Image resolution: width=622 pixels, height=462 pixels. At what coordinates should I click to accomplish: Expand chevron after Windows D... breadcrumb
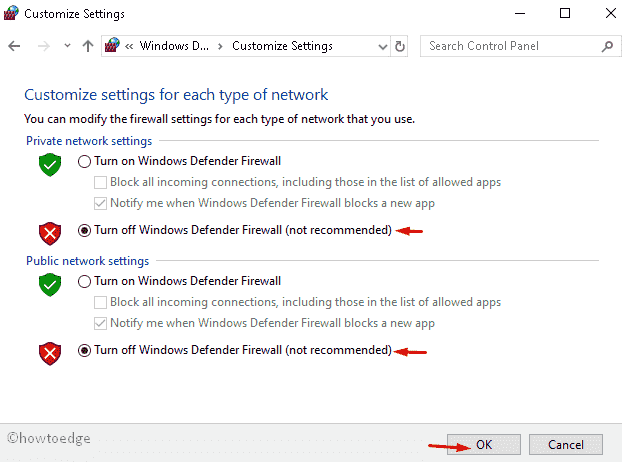(220, 46)
